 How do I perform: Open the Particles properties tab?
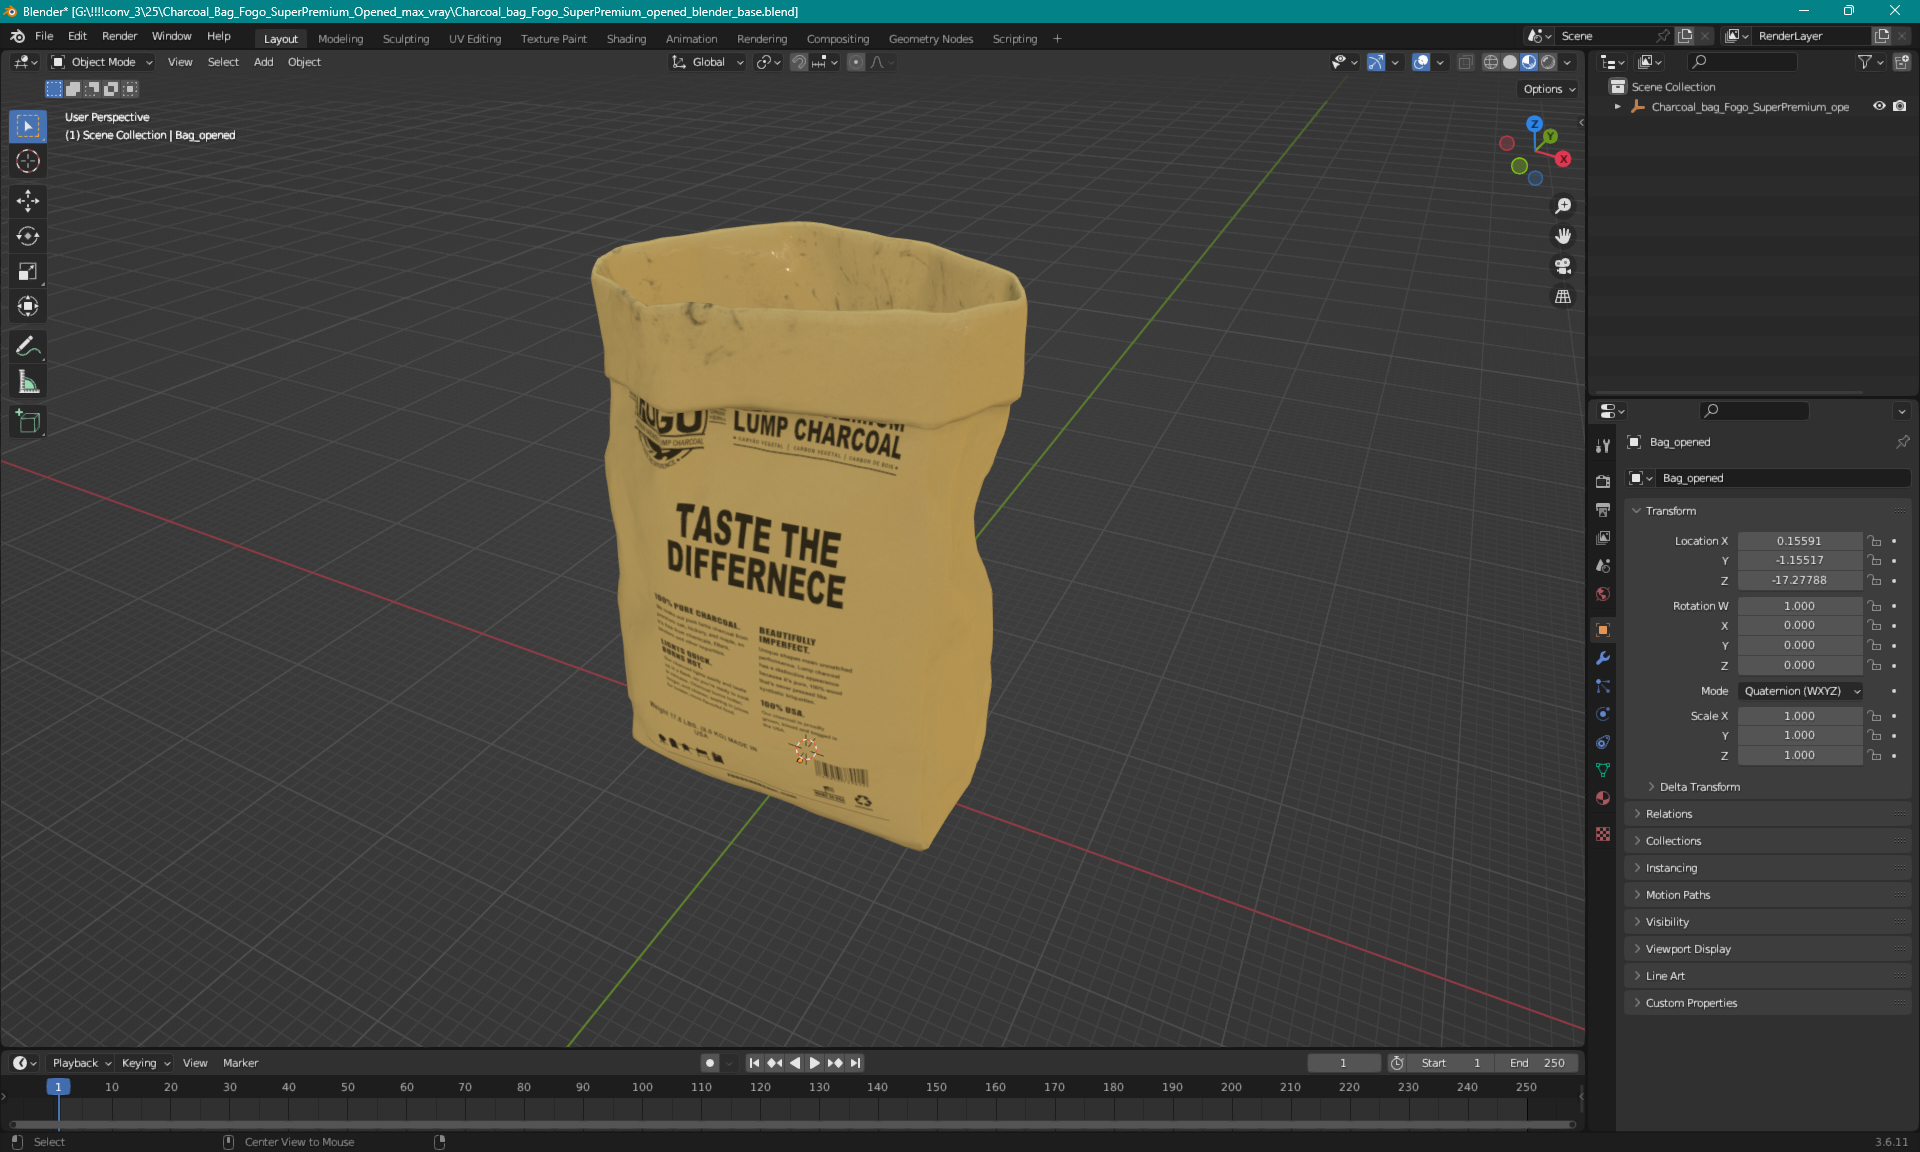coord(1603,686)
